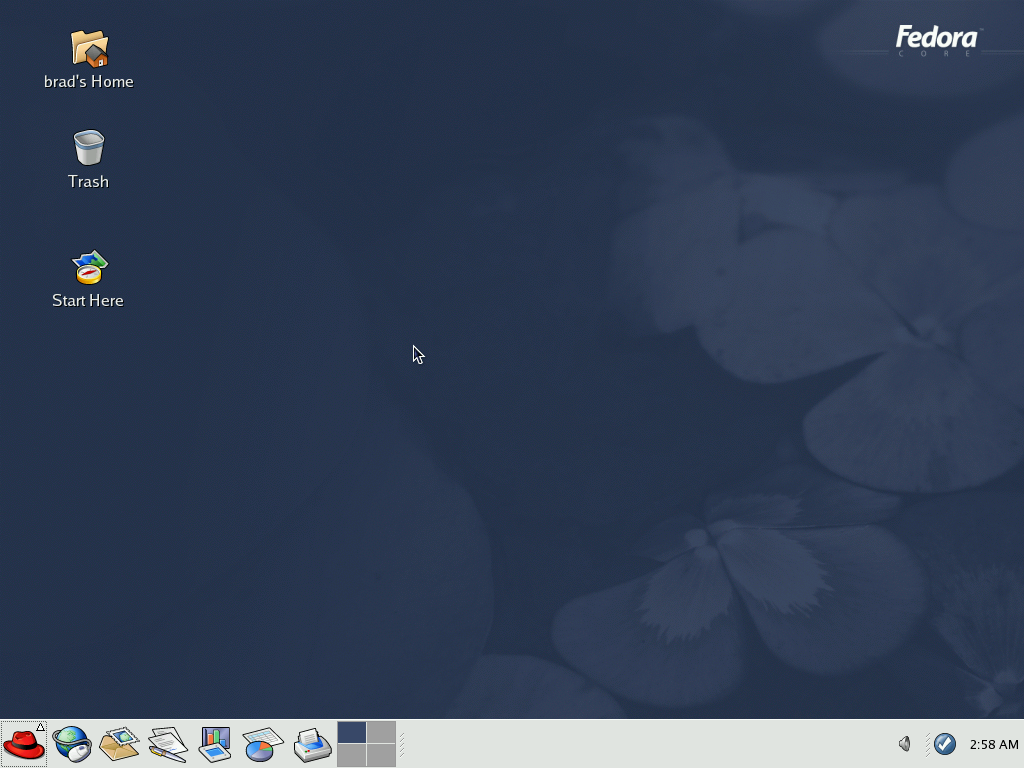Switch to the bottom-right workspace

click(x=381, y=756)
